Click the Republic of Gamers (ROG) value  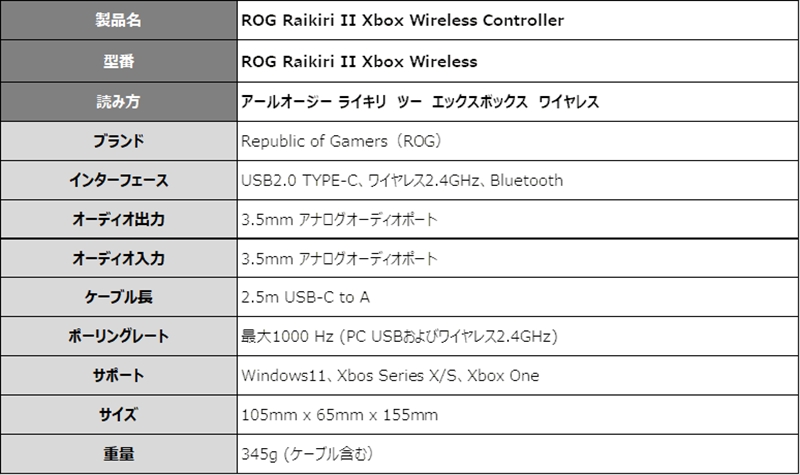pos(342,141)
